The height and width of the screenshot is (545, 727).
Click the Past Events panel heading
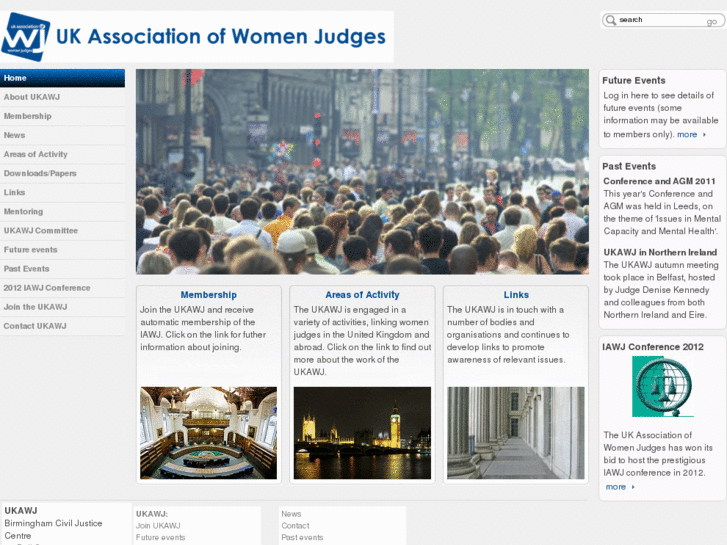[x=629, y=166]
